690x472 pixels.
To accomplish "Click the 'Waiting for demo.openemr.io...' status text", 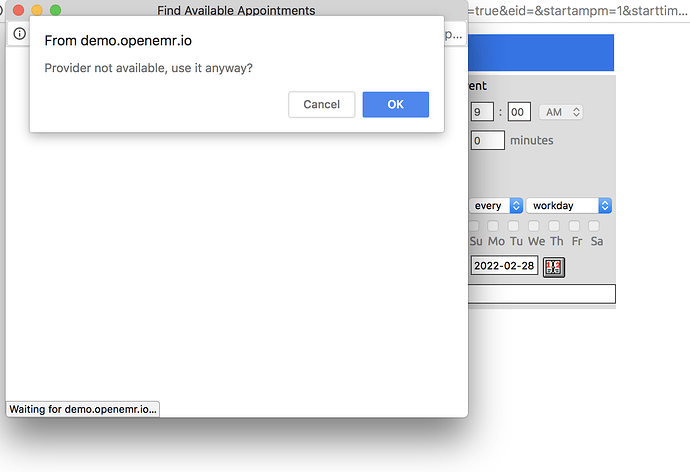I will 83,409.
